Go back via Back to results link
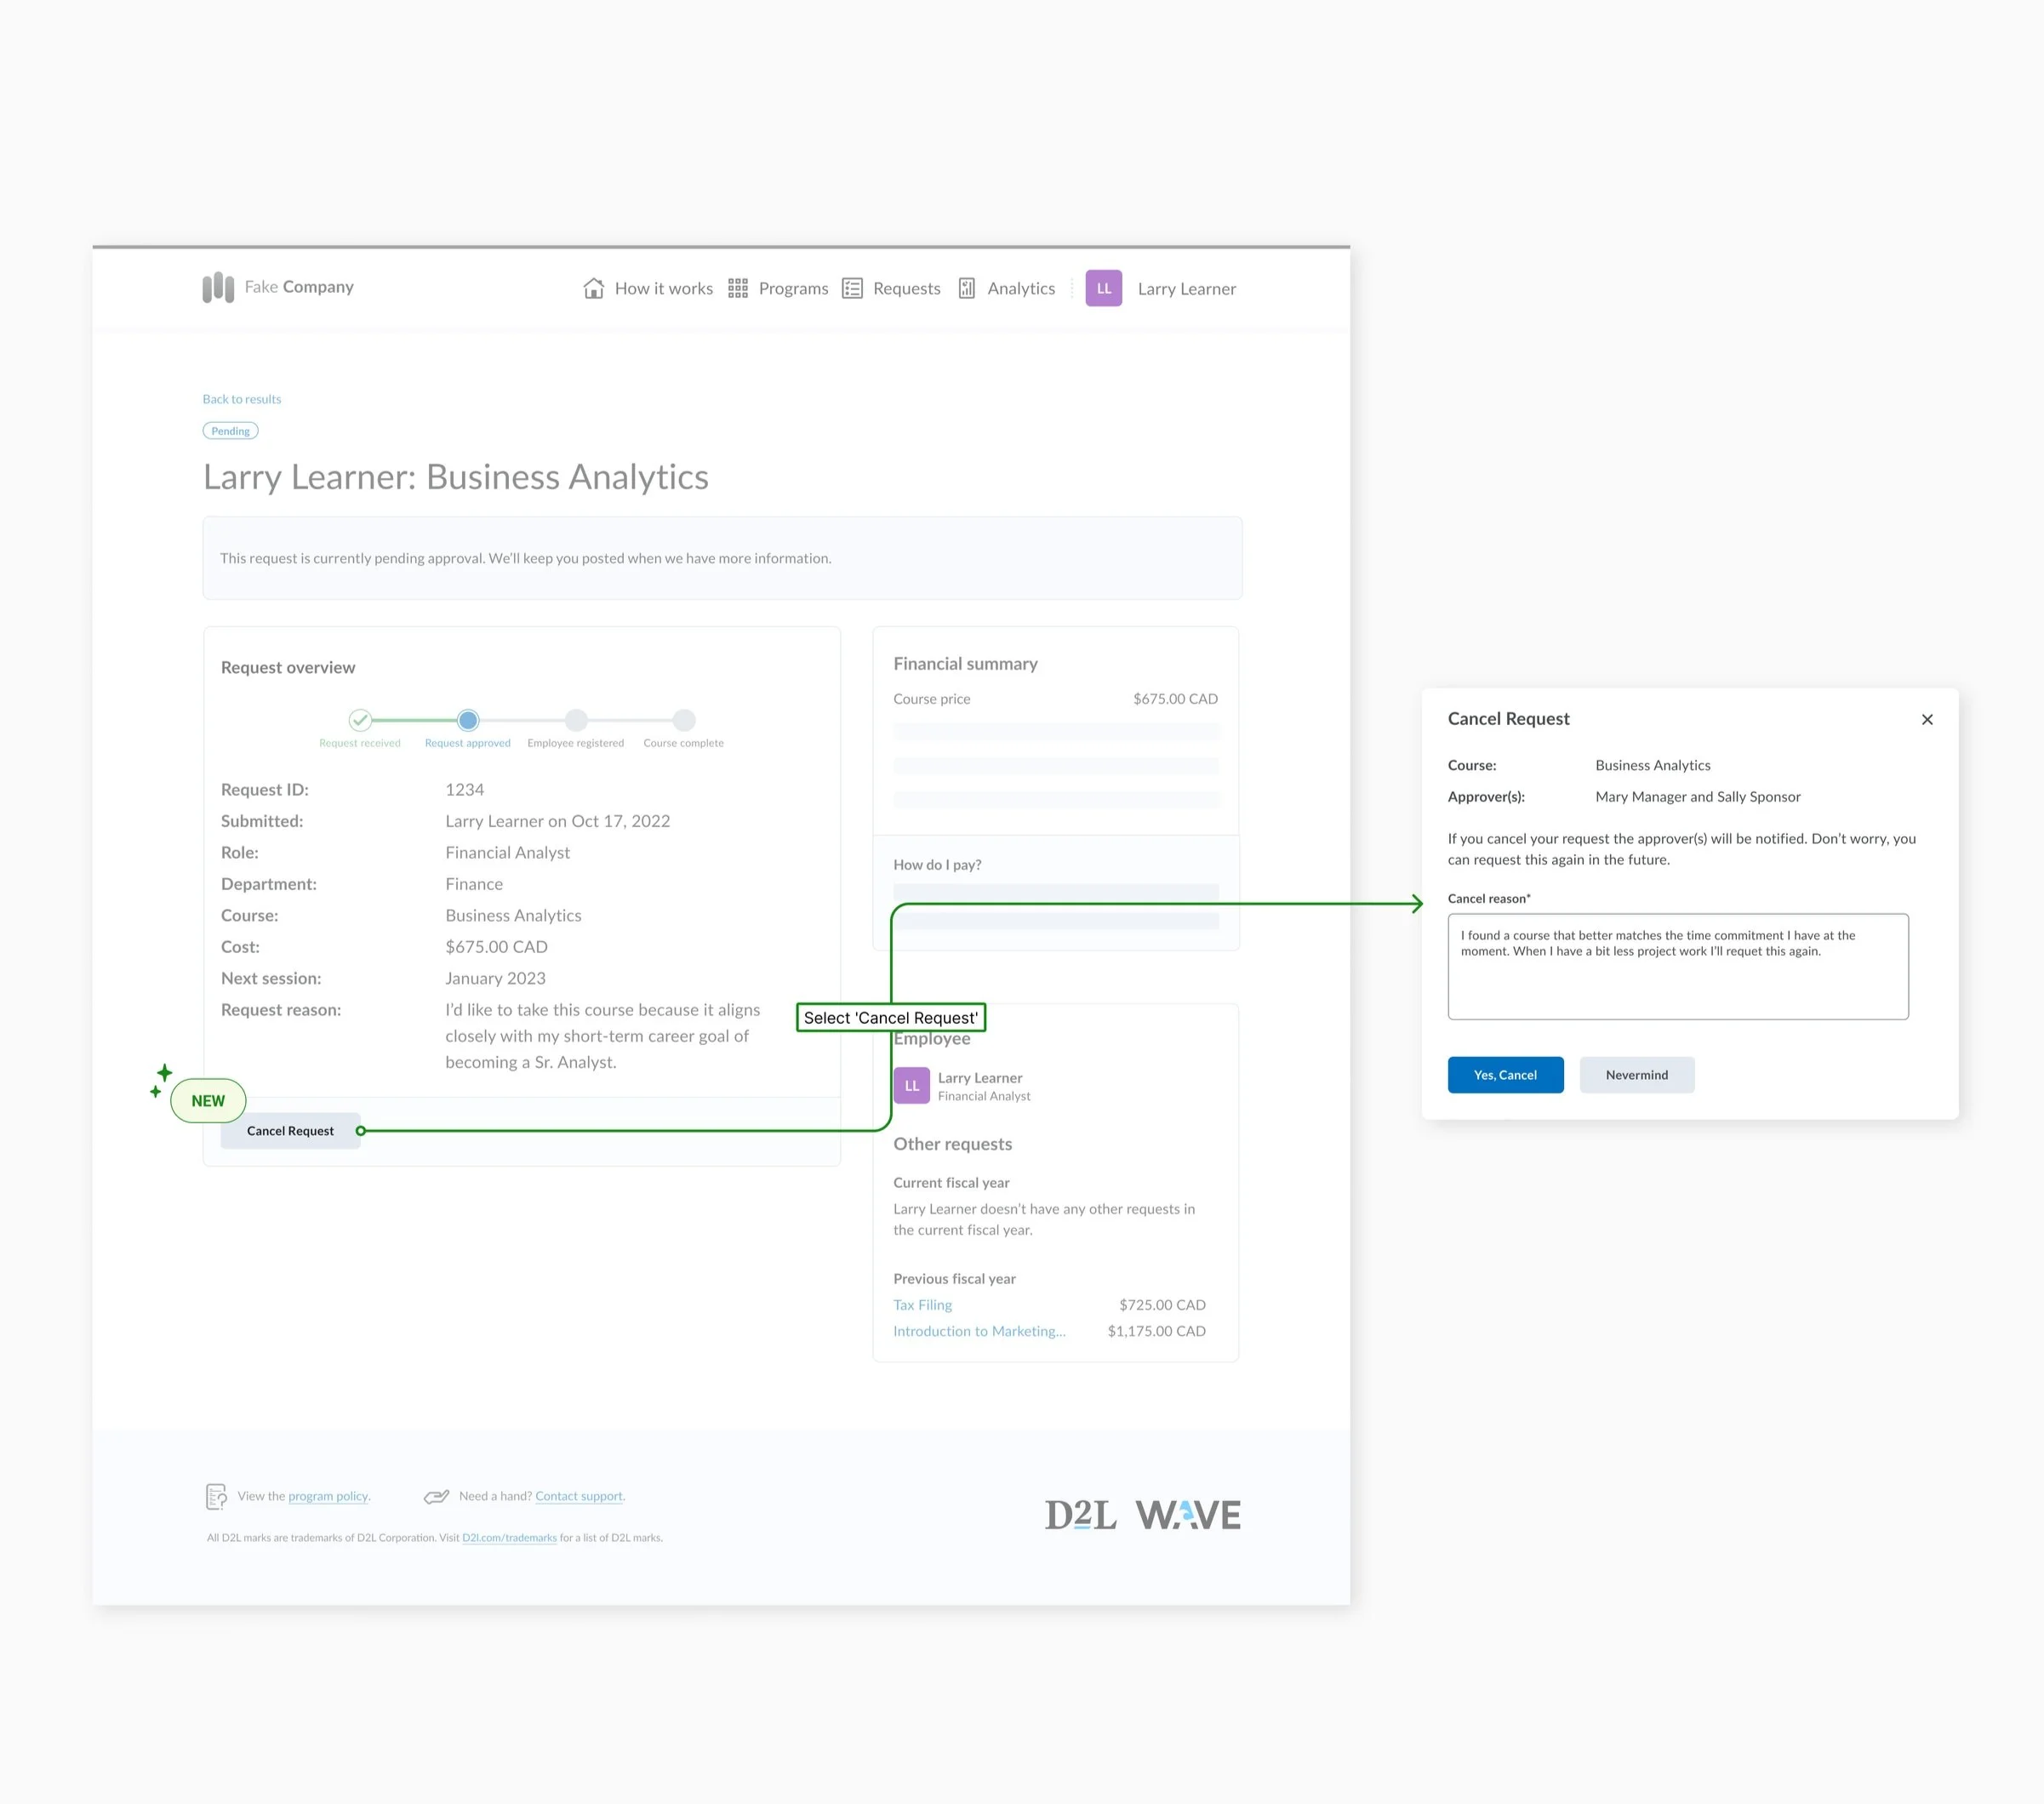The image size is (2044, 1804). pyautogui.click(x=242, y=399)
